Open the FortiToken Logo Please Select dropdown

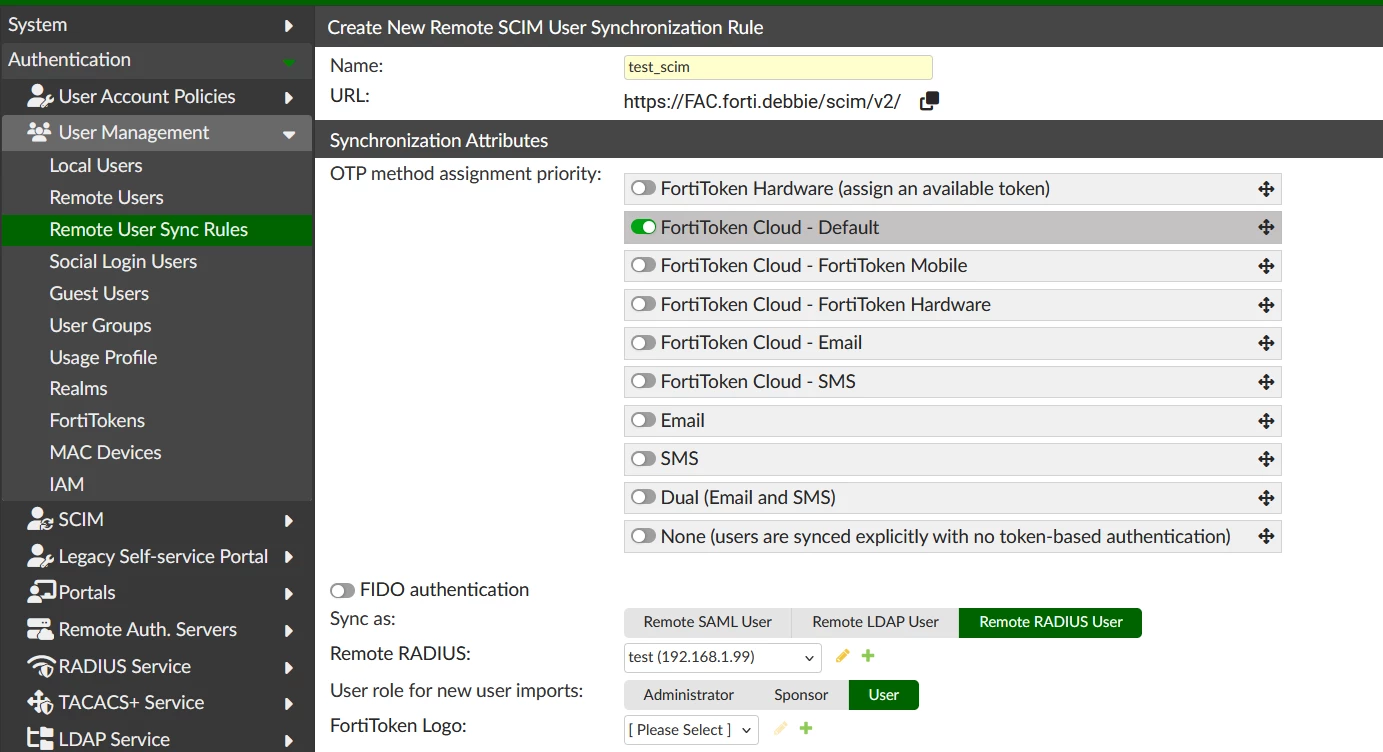coord(691,730)
